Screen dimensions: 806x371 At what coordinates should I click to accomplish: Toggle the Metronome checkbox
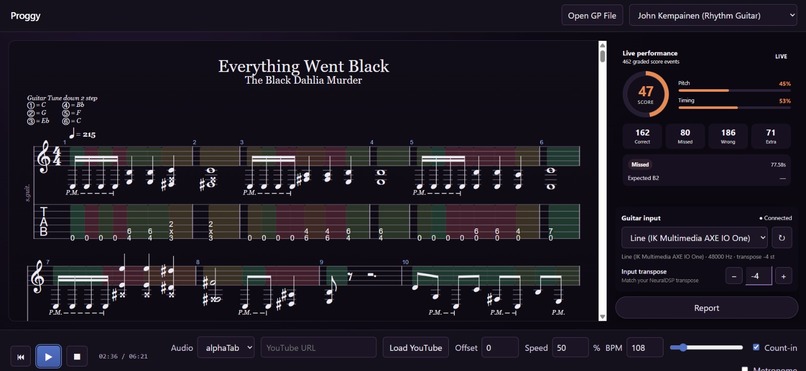746,368
